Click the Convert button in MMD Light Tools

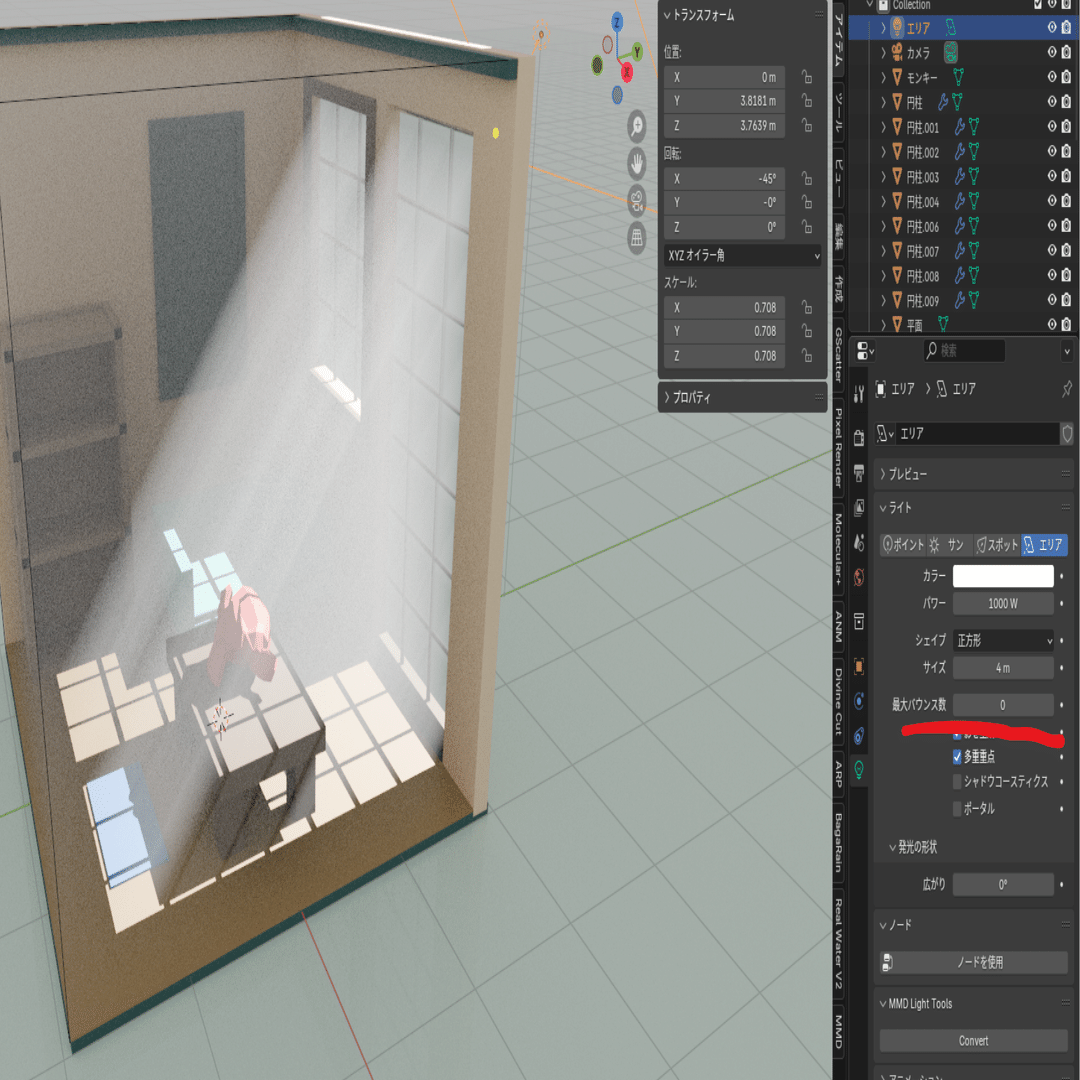[974, 1041]
